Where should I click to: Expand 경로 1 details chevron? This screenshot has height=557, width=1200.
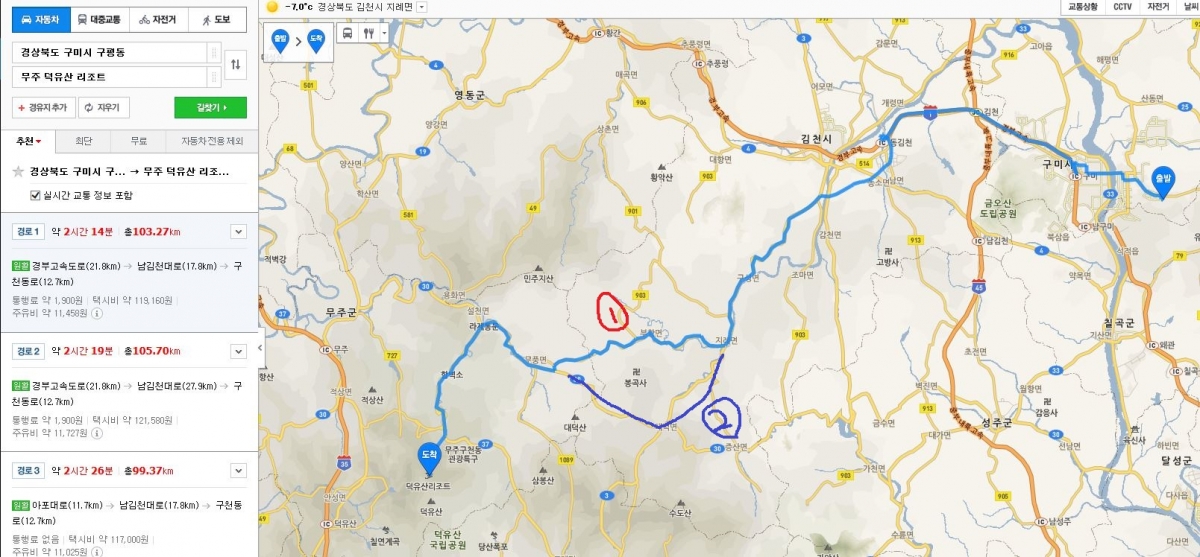point(238,232)
